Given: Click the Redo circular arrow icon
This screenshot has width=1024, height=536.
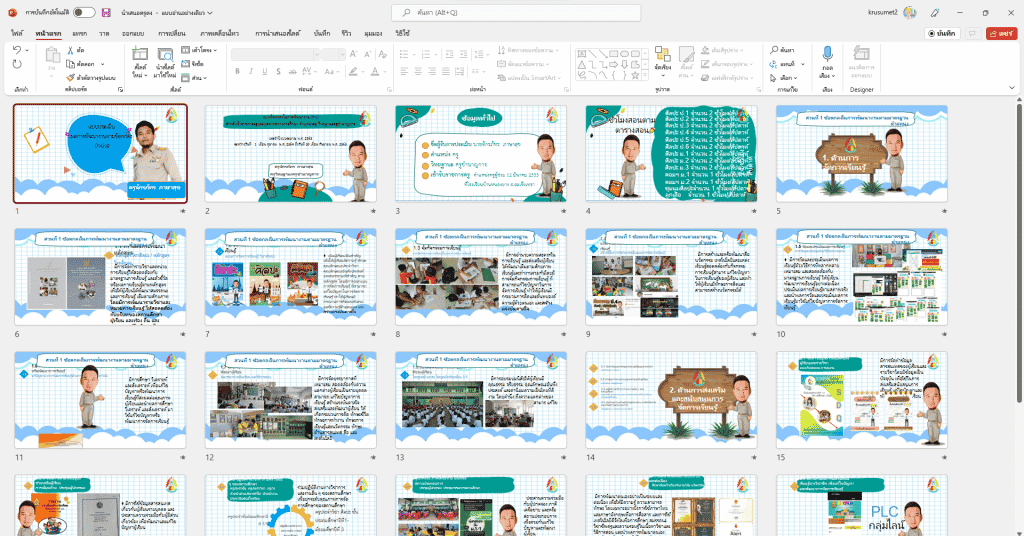Looking at the screenshot, I should pos(17,64).
